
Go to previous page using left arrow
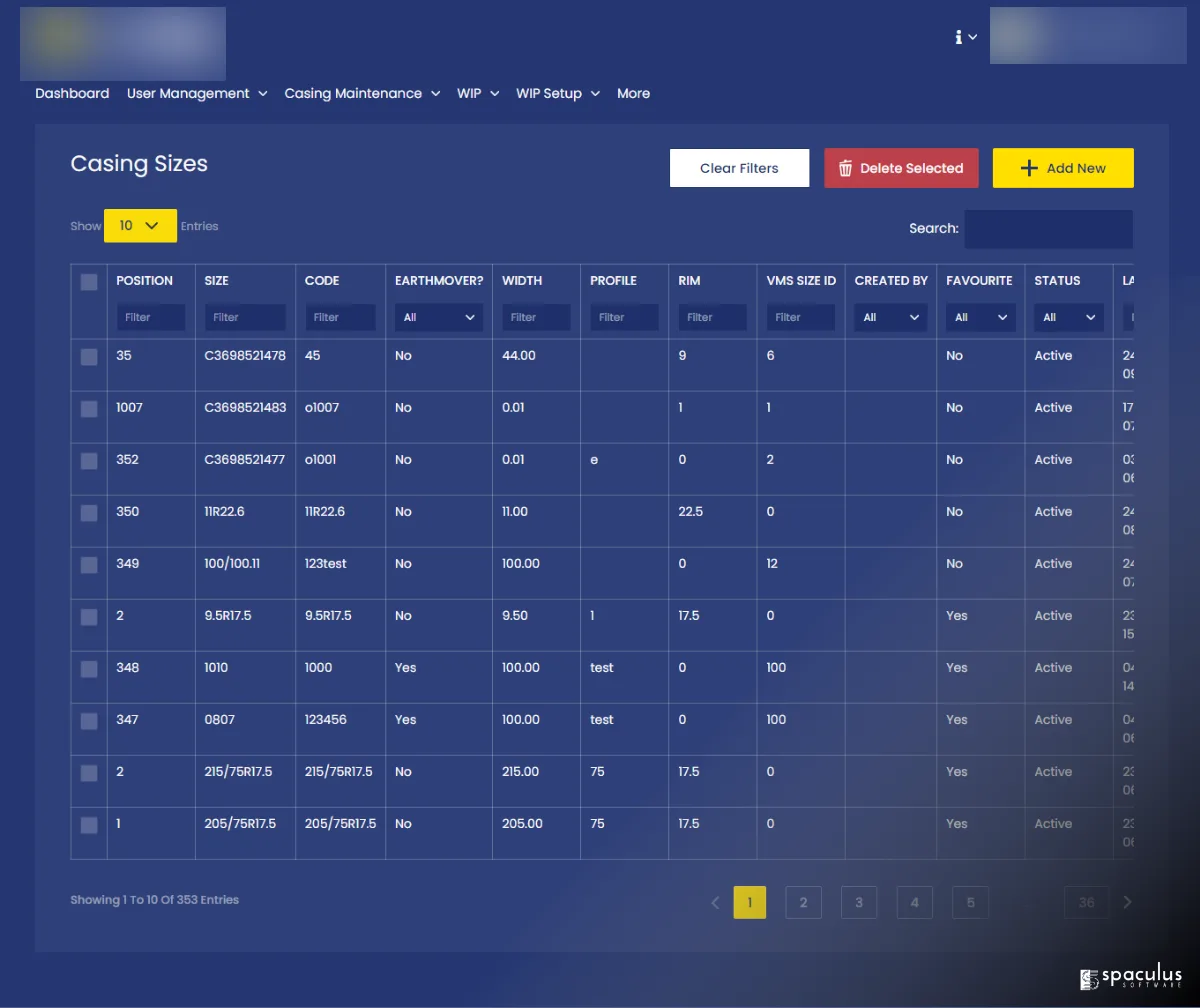coord(715,902)
